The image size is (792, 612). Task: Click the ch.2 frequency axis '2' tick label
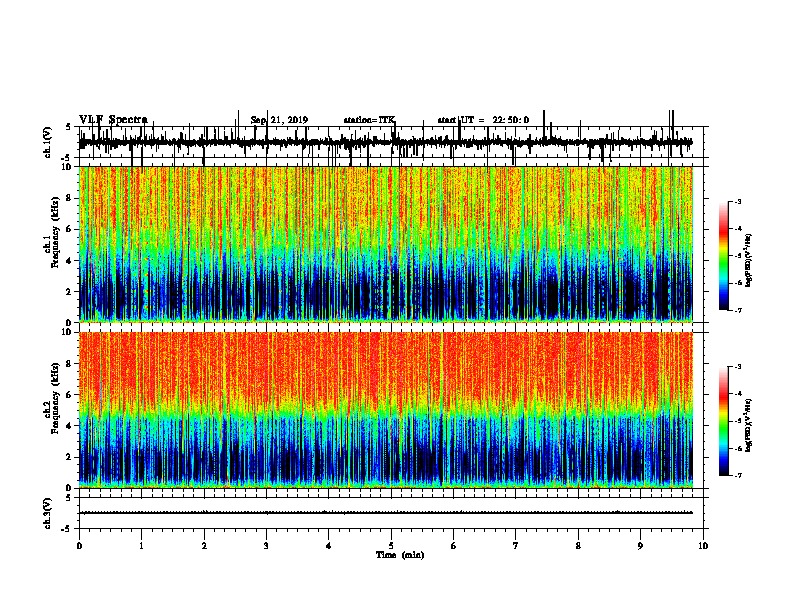[x=69, y=457]
